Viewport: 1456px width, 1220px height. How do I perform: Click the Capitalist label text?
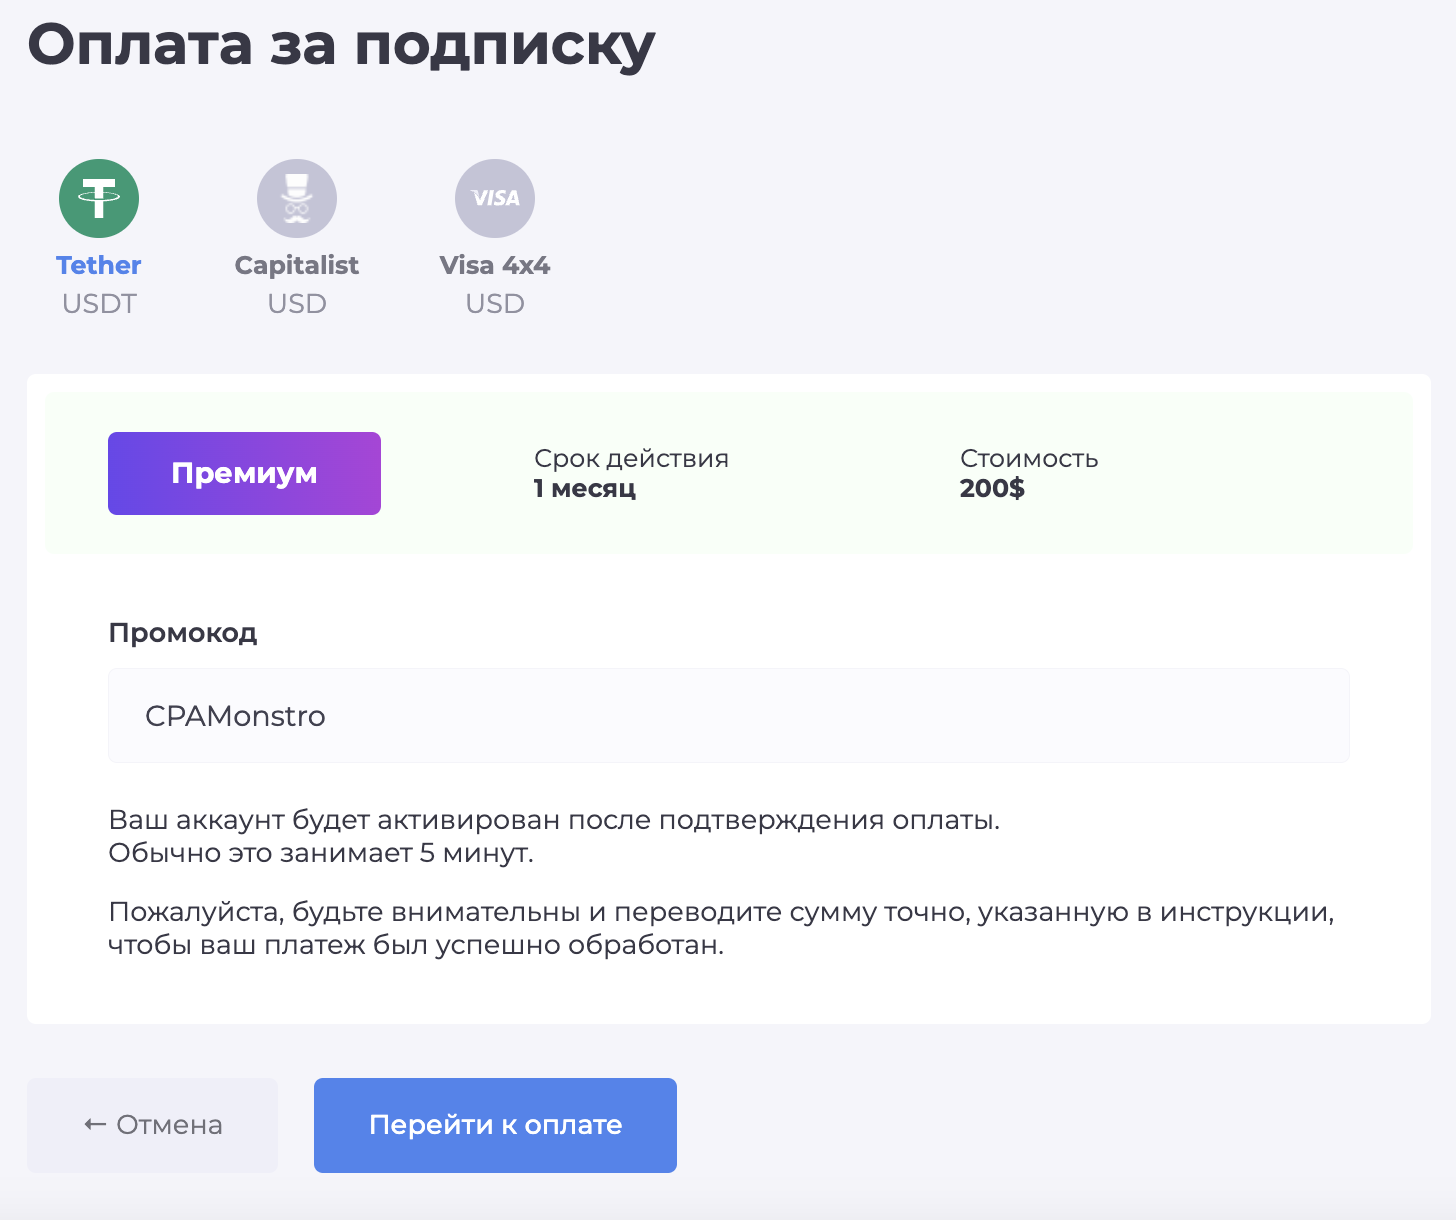297,265
